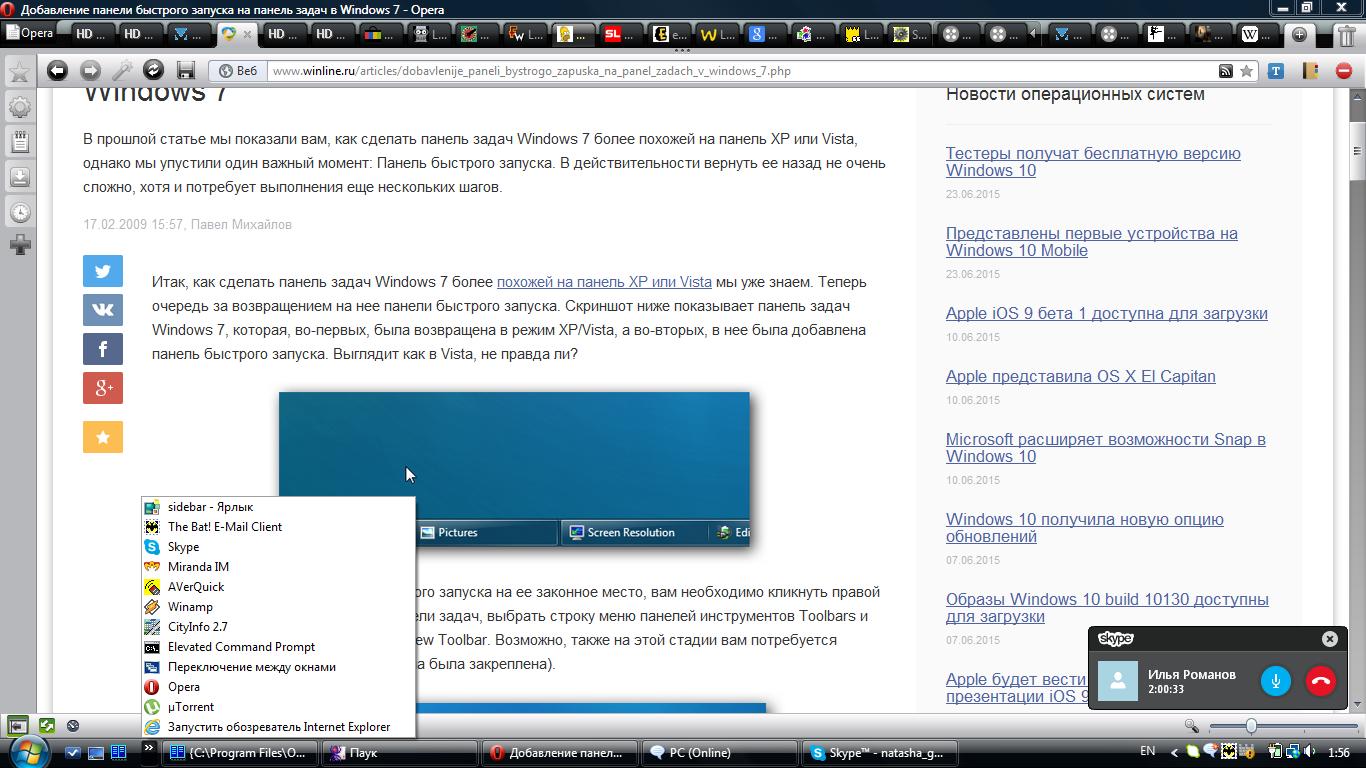Launch AVerQuick from Quick Launch menu
1366x768 pixels.
pyautogui.click(x=278, y=587)
